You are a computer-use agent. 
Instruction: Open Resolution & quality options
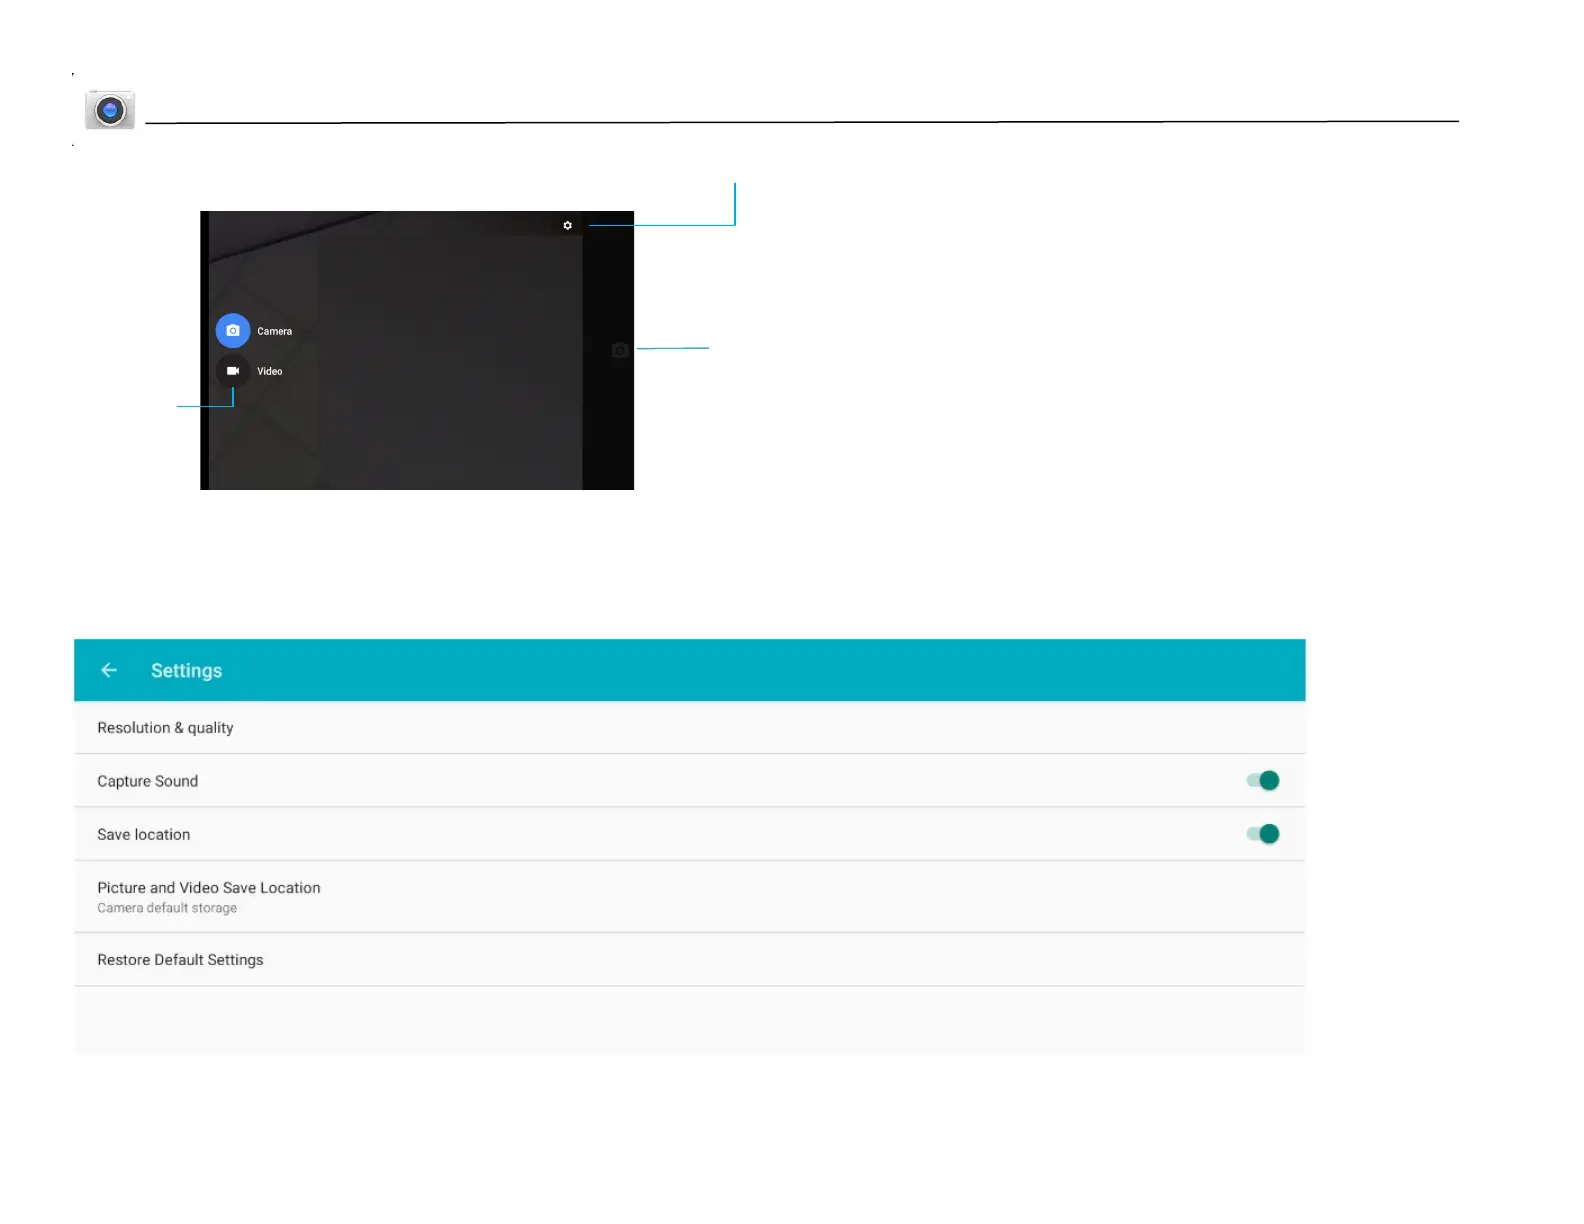[x=165, y=728]
